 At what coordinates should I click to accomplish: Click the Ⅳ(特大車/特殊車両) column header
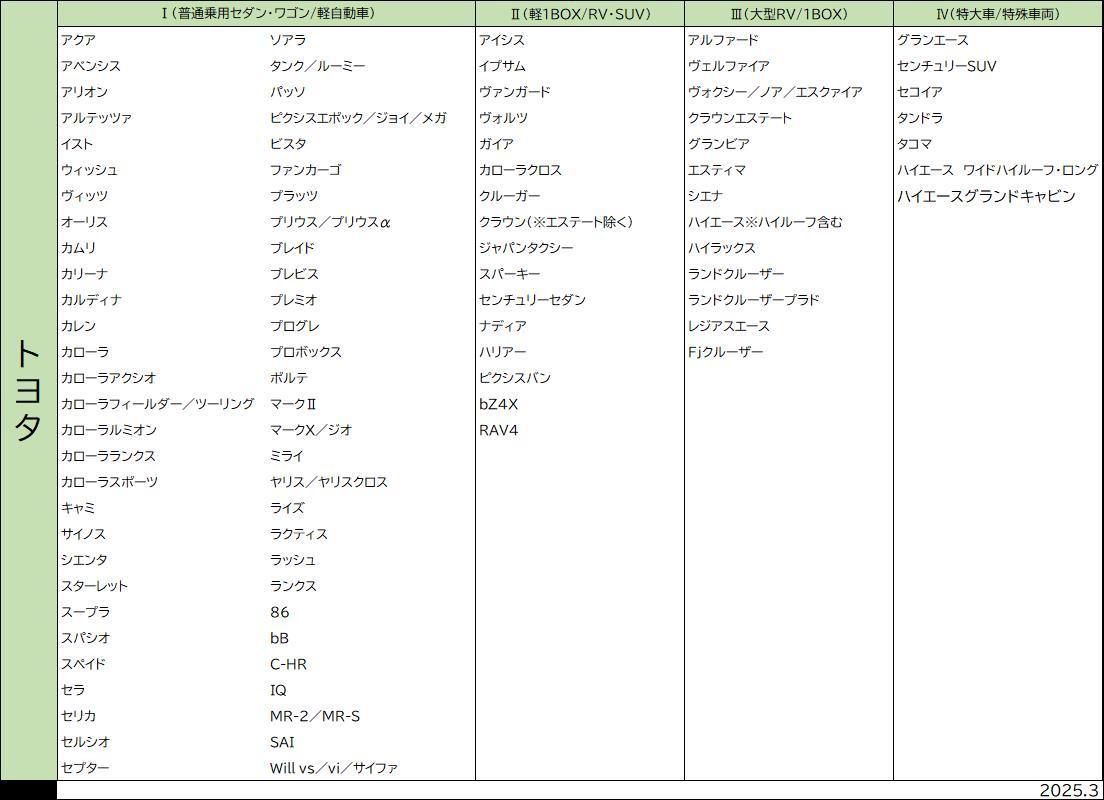coord(998,14)
